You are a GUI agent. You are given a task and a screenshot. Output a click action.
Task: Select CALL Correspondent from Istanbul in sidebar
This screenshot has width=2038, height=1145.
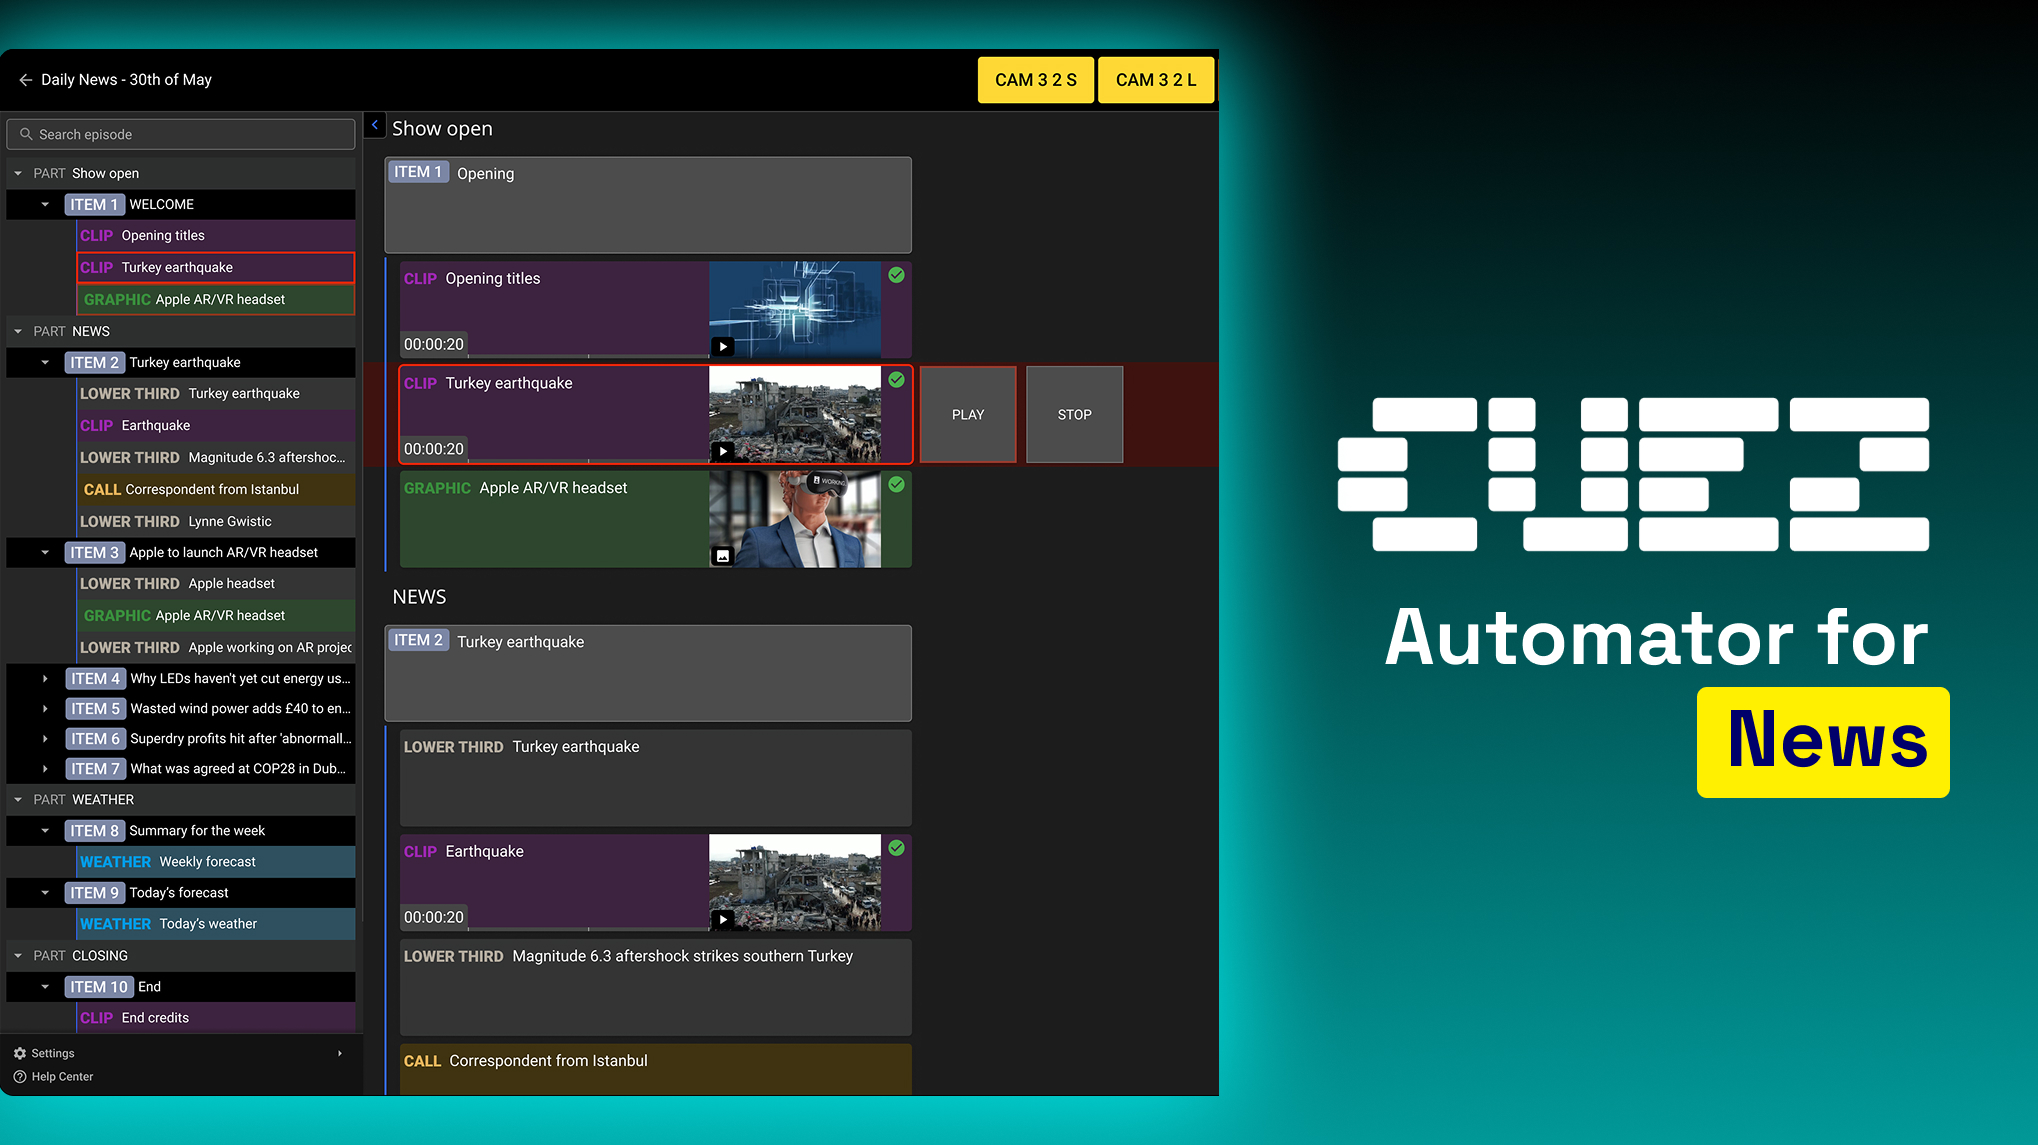(x=216, y=489)
